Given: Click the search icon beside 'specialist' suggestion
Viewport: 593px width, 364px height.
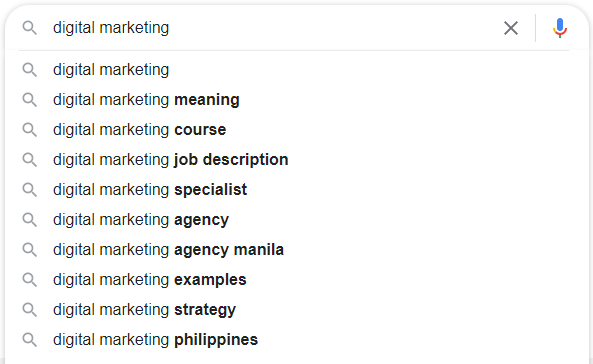Looking at the screenshot, I should coord(29,190).
